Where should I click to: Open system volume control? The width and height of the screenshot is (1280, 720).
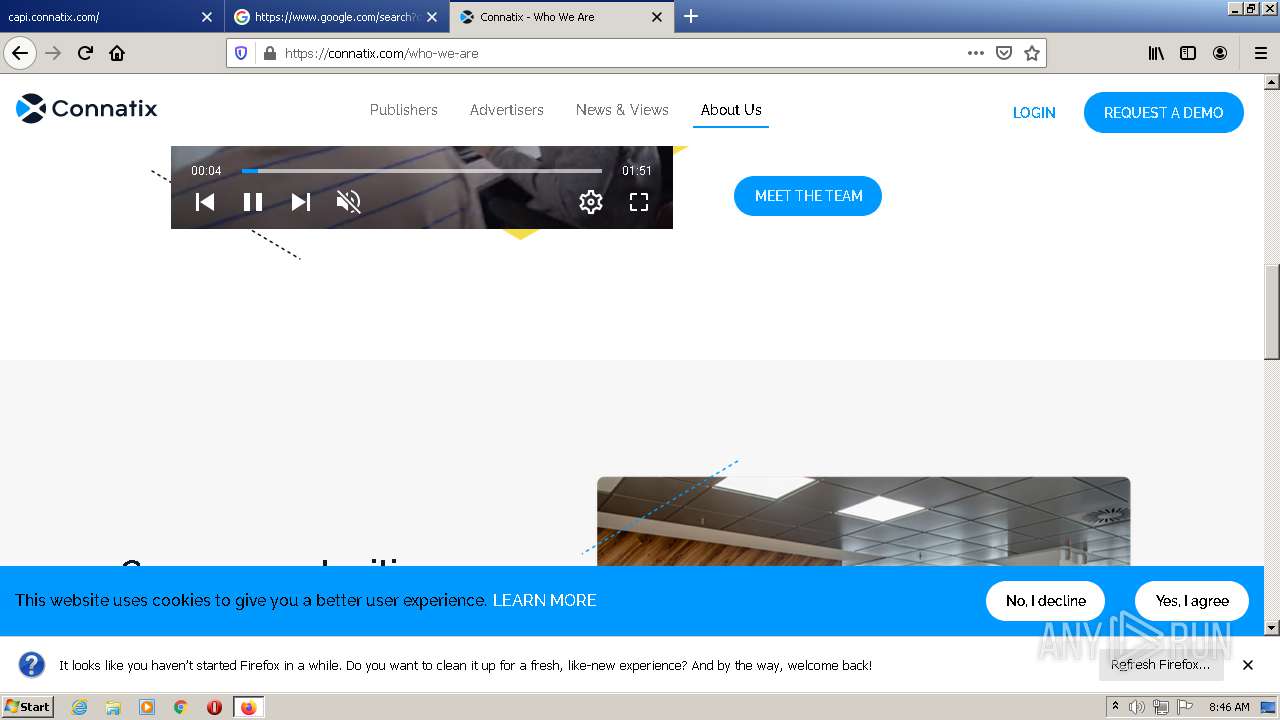tap(1137, 707)
